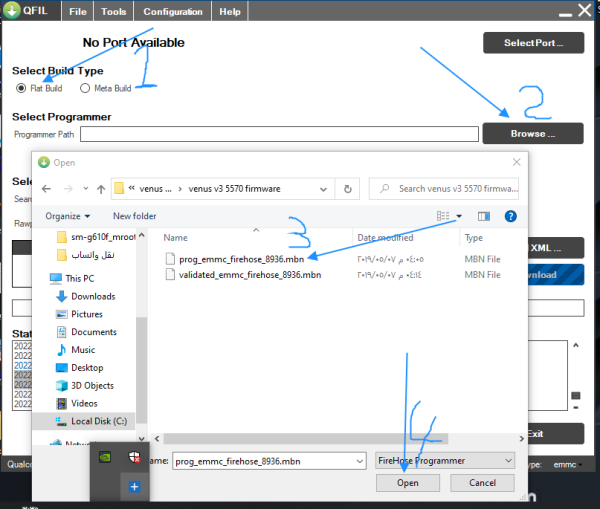Go back in the Open dialog

coord(46,189)
